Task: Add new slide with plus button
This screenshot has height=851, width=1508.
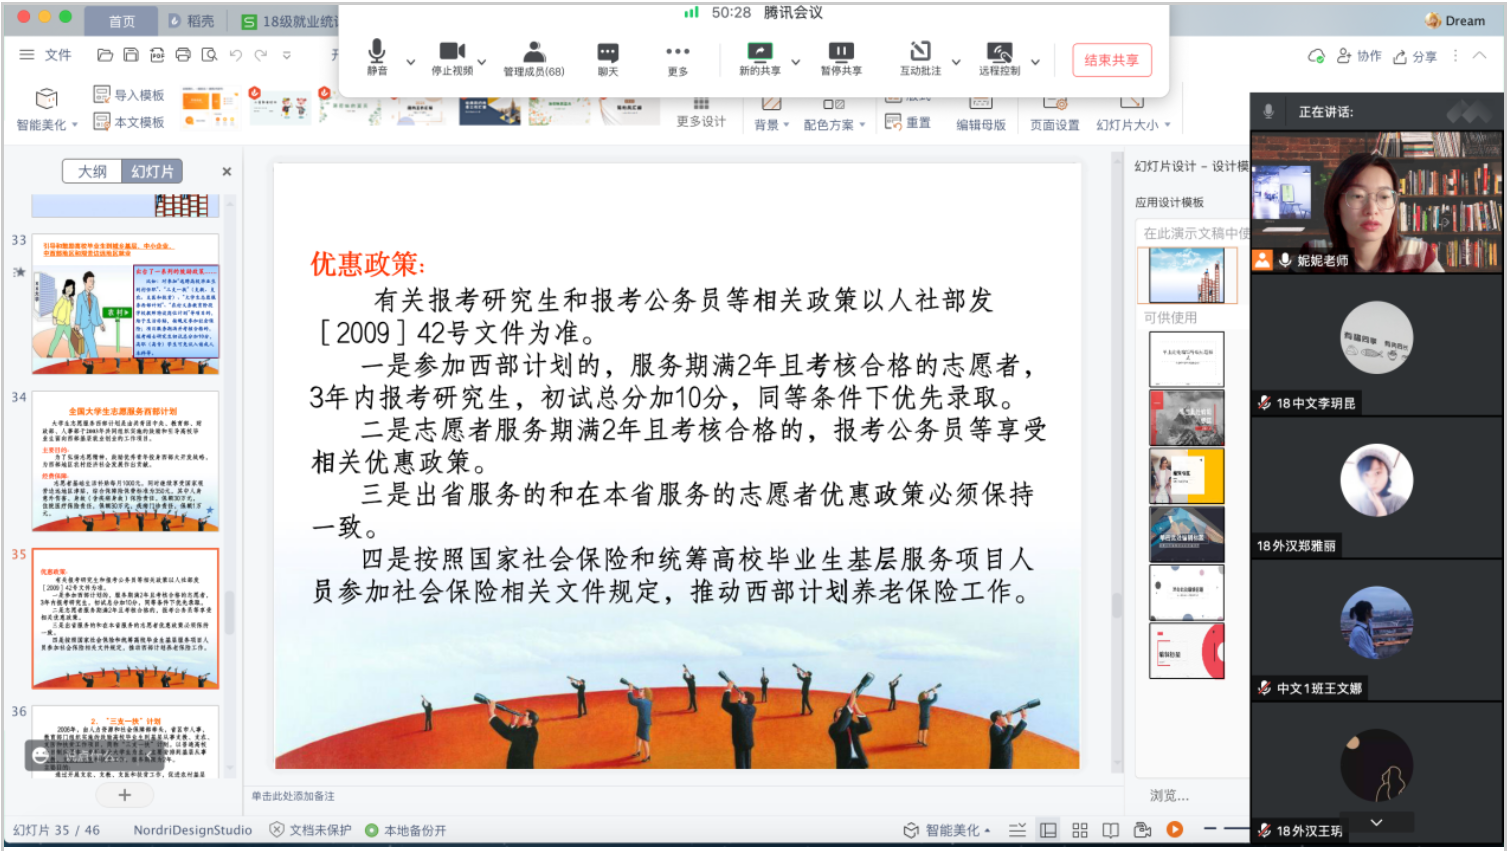Action: tap(125, 795)
